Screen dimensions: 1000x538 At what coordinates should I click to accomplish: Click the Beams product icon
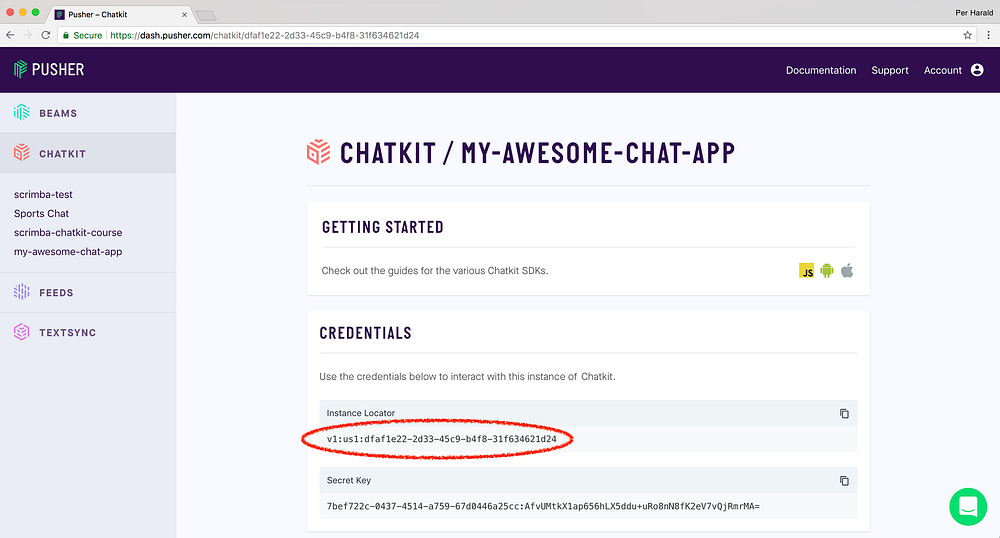pyautogui.click(x=22, y=113)
